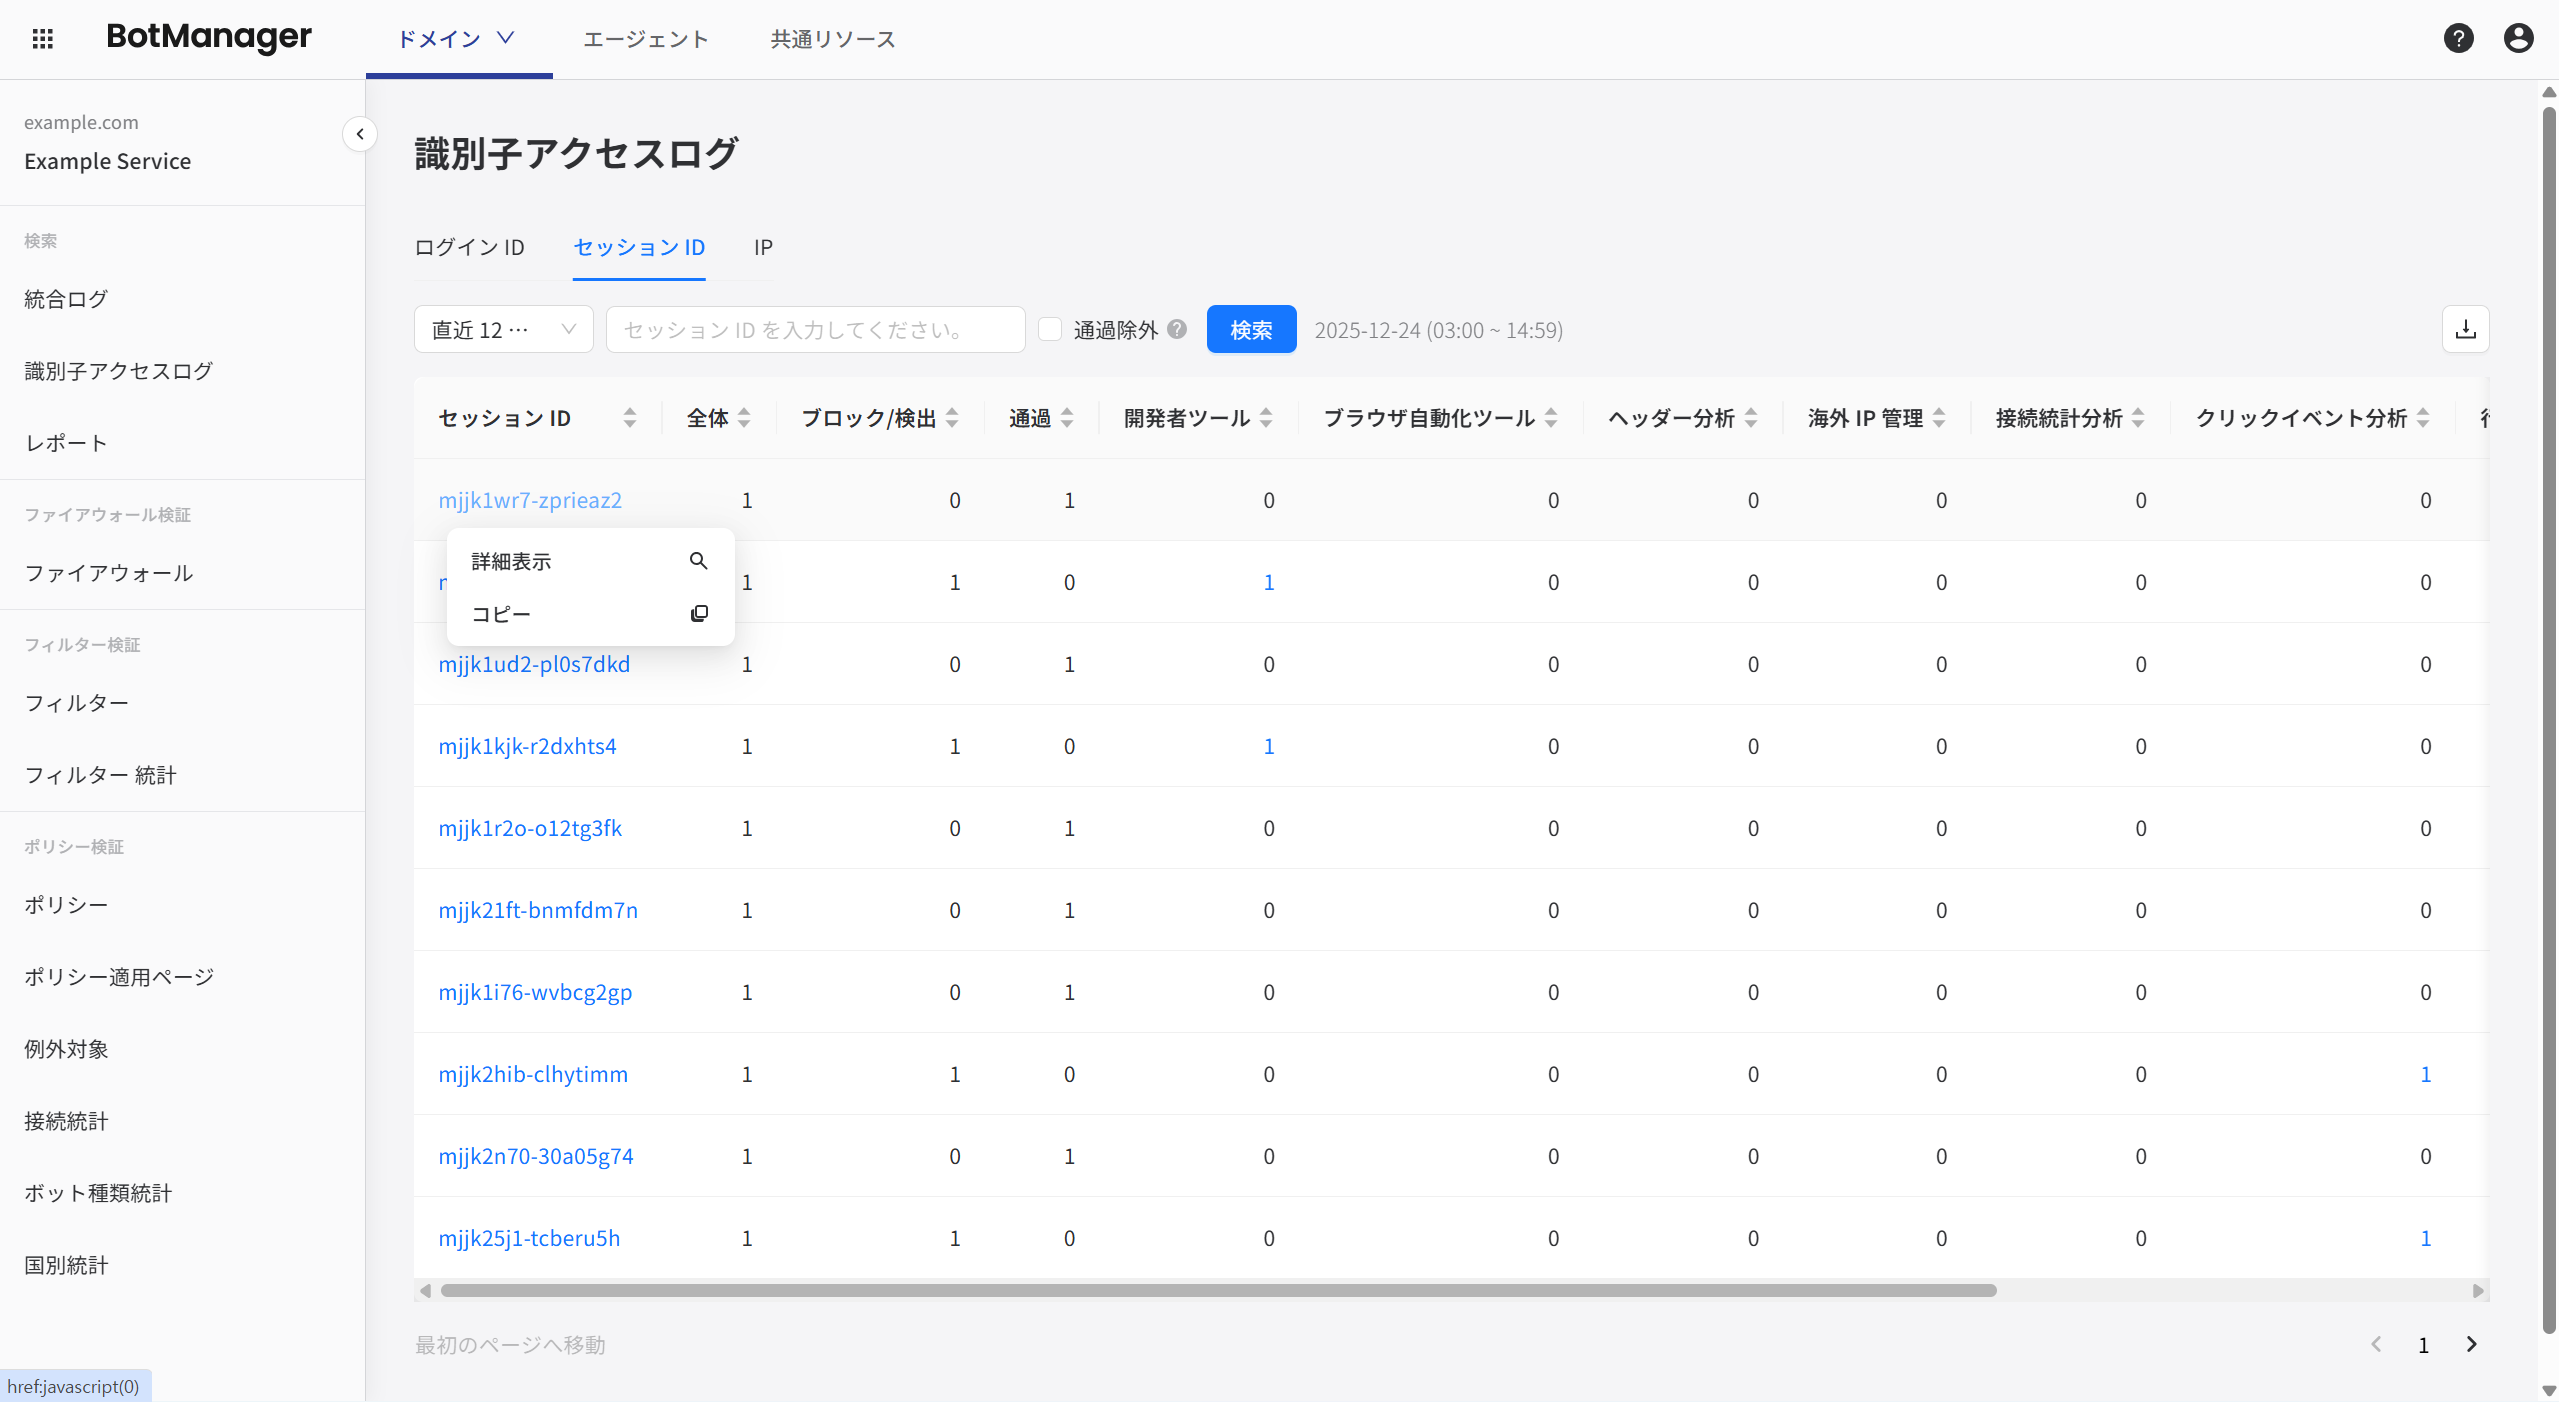The image size is (2559, 1402).
Task: Toggle sorting on the セッション ID column
Action: pos(630,417)
